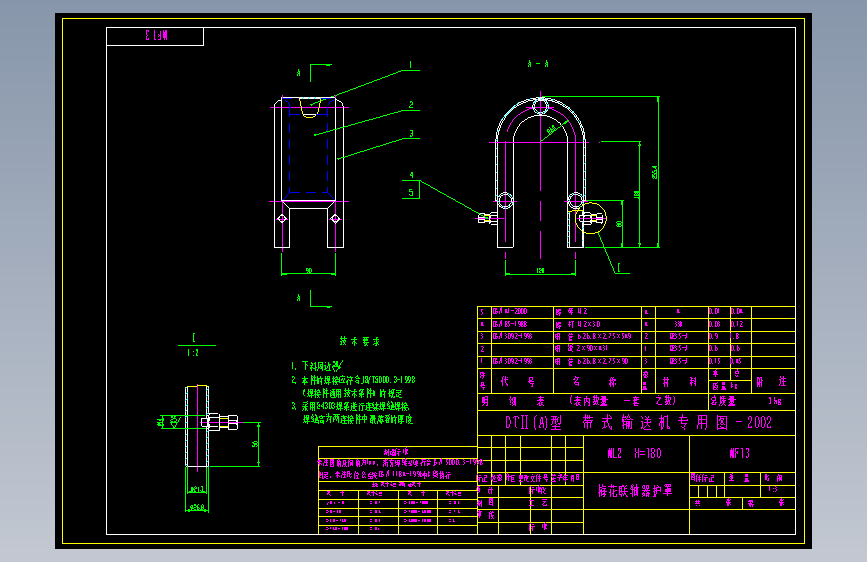867x562 pixels.
Task: Click the '1:3' scale value in title block
Action: (772, 490)
